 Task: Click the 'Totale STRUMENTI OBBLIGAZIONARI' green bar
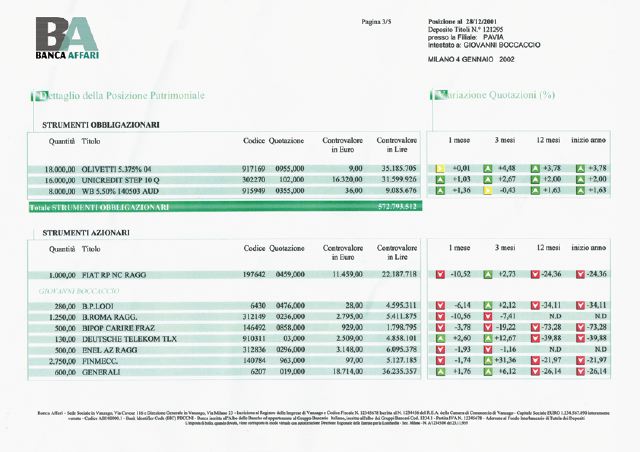[225, 207]
